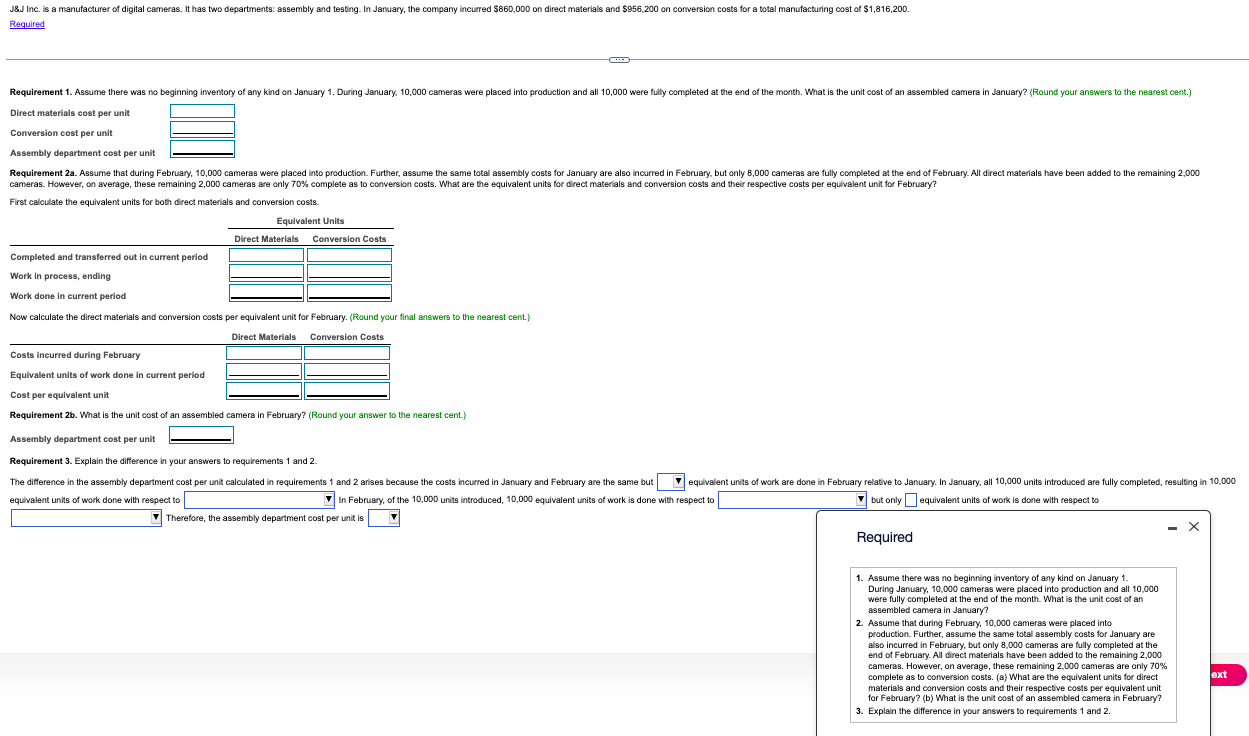Click 'Conversion Costs' header in cost per unit table

pos(347,337)
